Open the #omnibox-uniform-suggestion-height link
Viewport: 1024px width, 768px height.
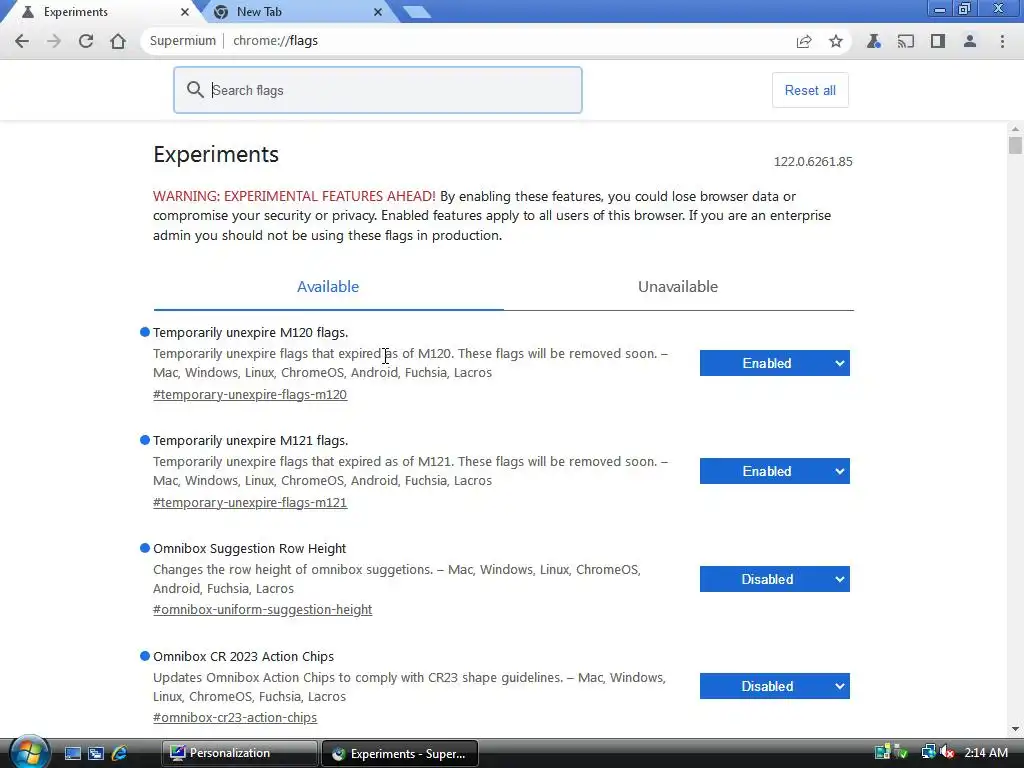[263, 609]
